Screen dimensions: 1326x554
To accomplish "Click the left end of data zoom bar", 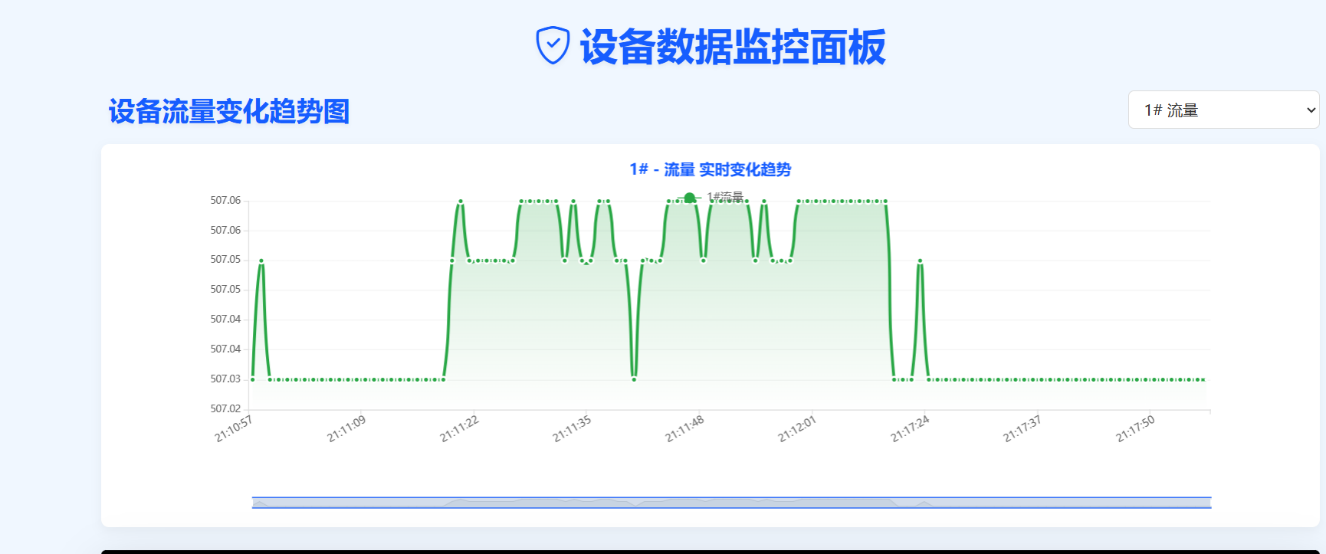I will pos(253,502).
